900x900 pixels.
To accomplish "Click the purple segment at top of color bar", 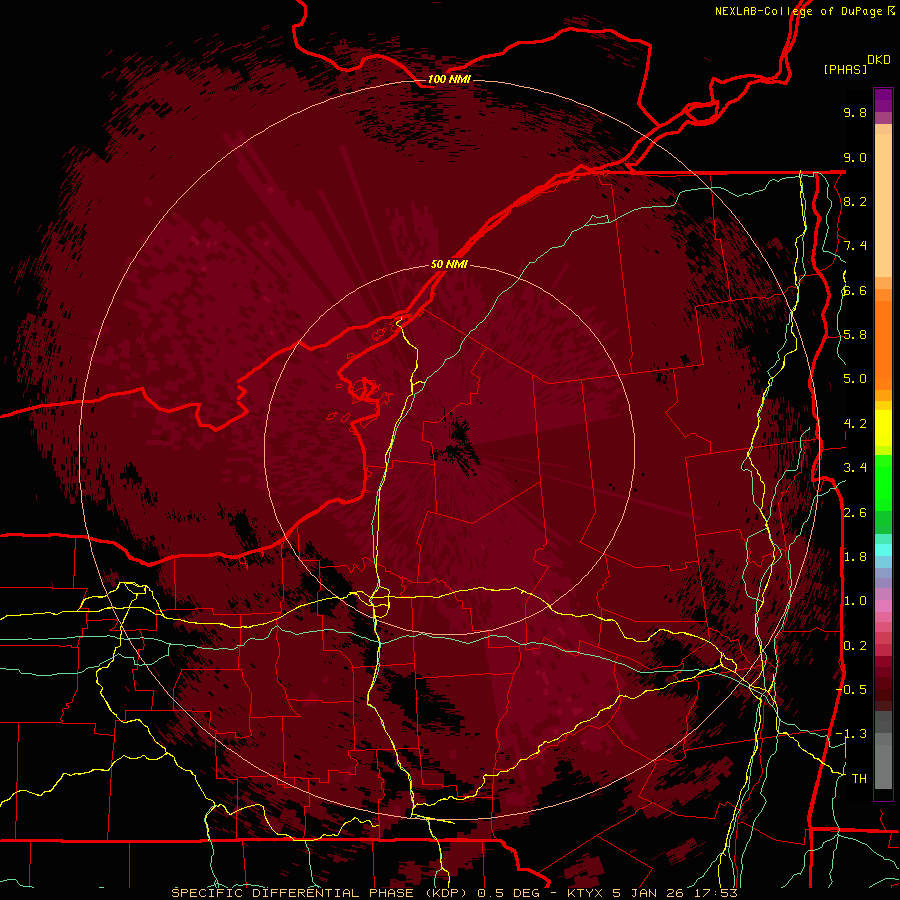I will (x=883, y=100).
